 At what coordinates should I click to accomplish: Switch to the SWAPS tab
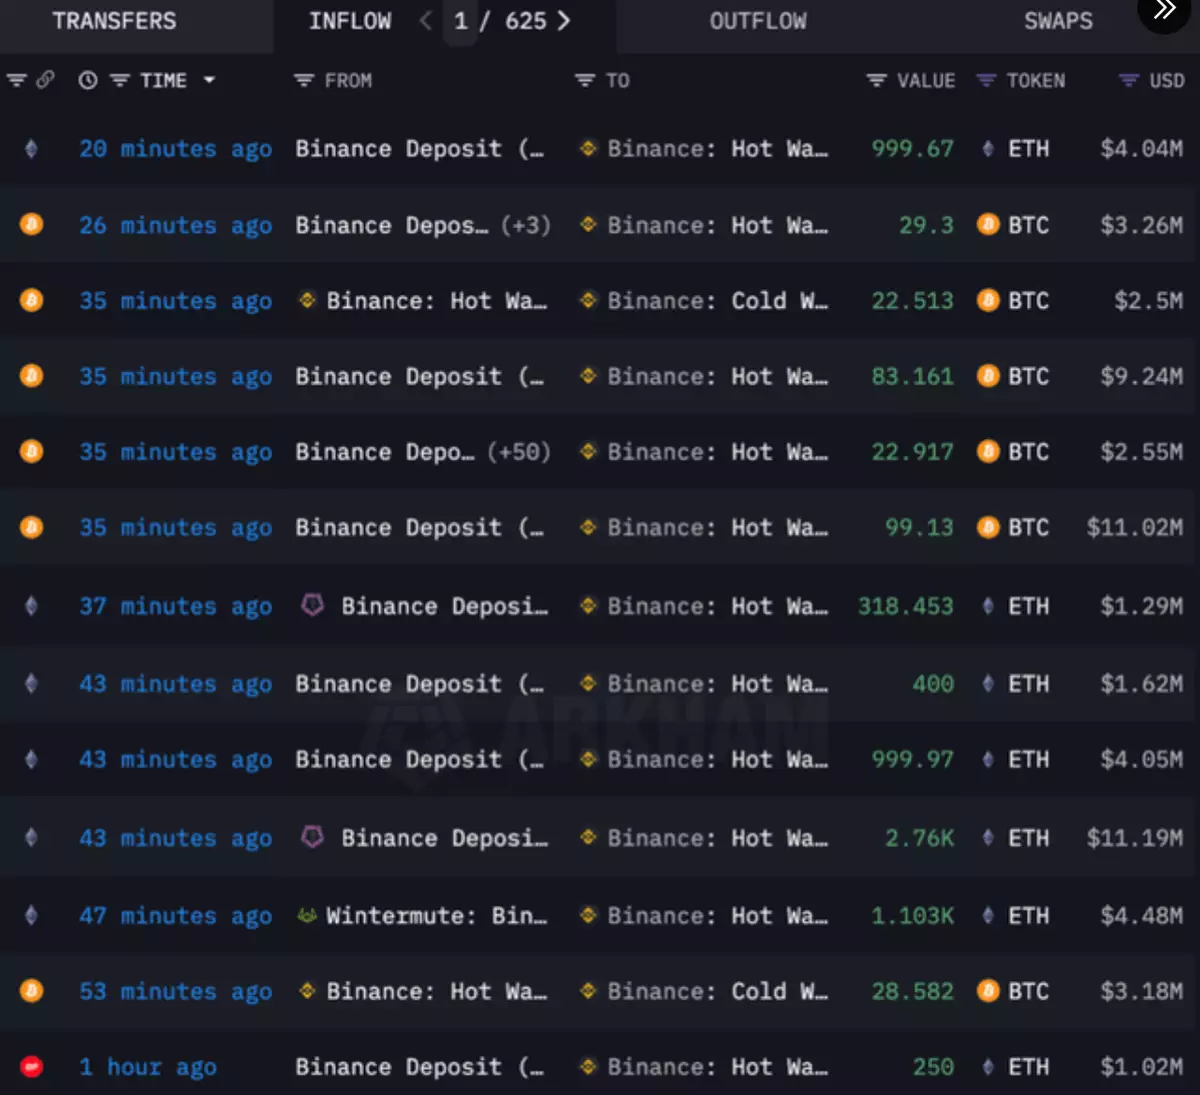click(1057, 21)
